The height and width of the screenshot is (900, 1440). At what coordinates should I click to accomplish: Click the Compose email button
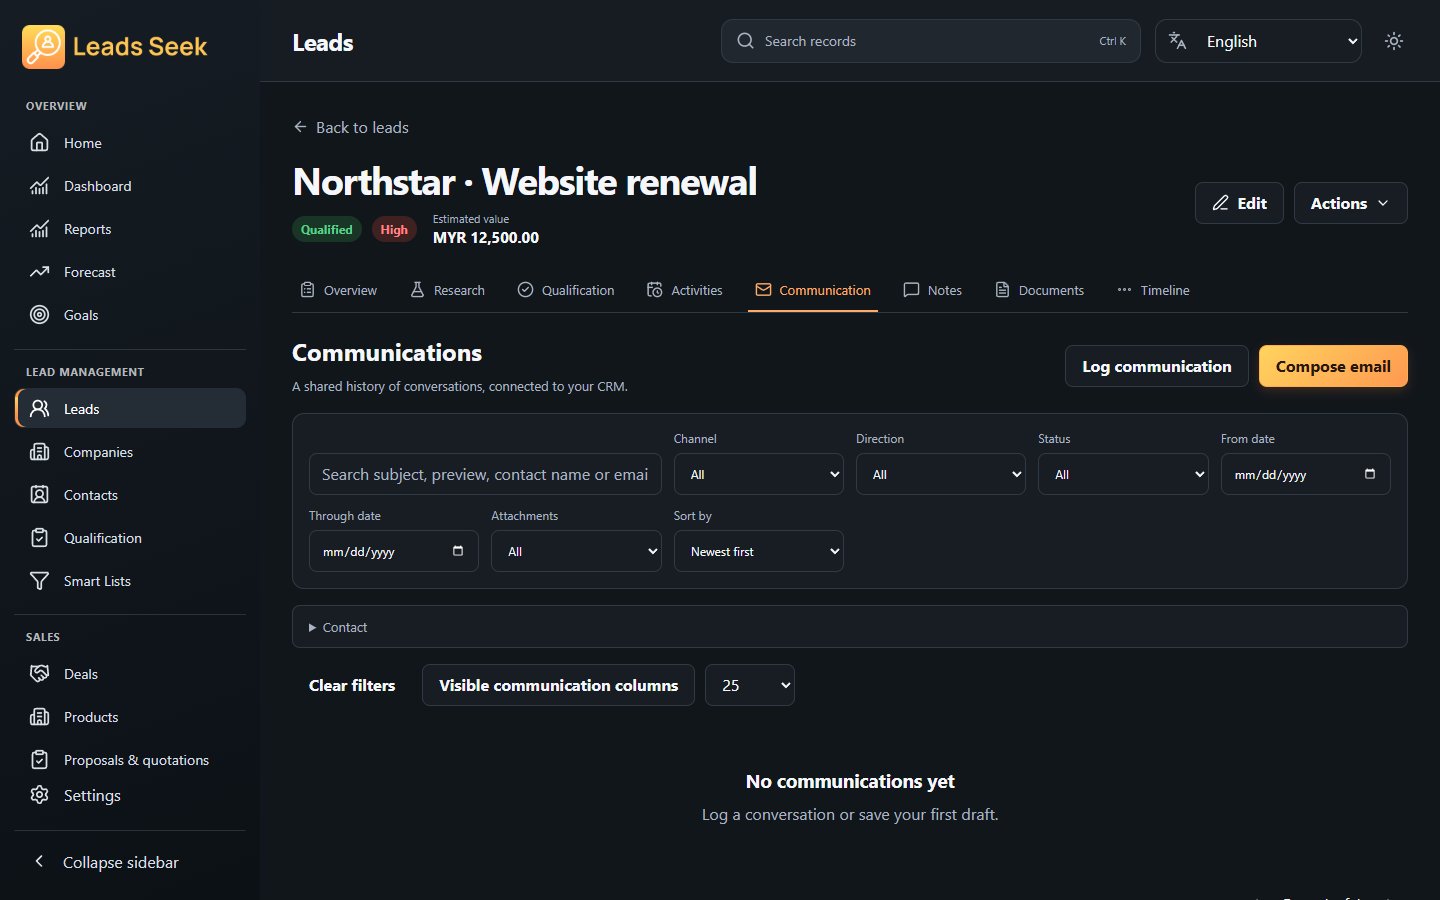(1333, 366)
